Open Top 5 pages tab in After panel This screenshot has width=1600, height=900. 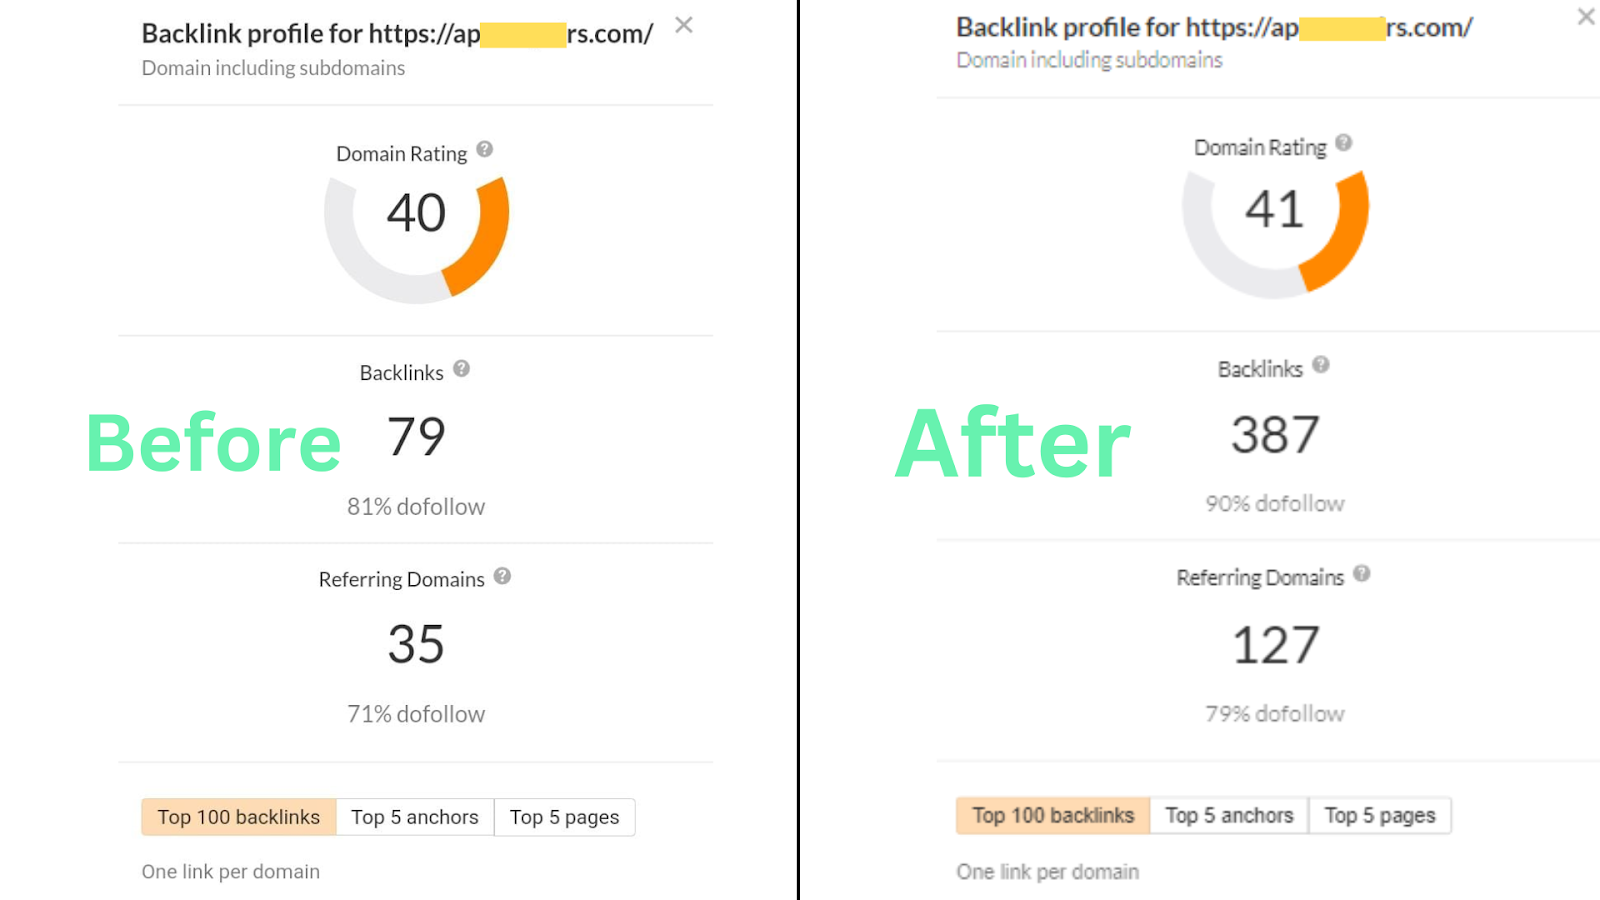tap(1379, 815)
